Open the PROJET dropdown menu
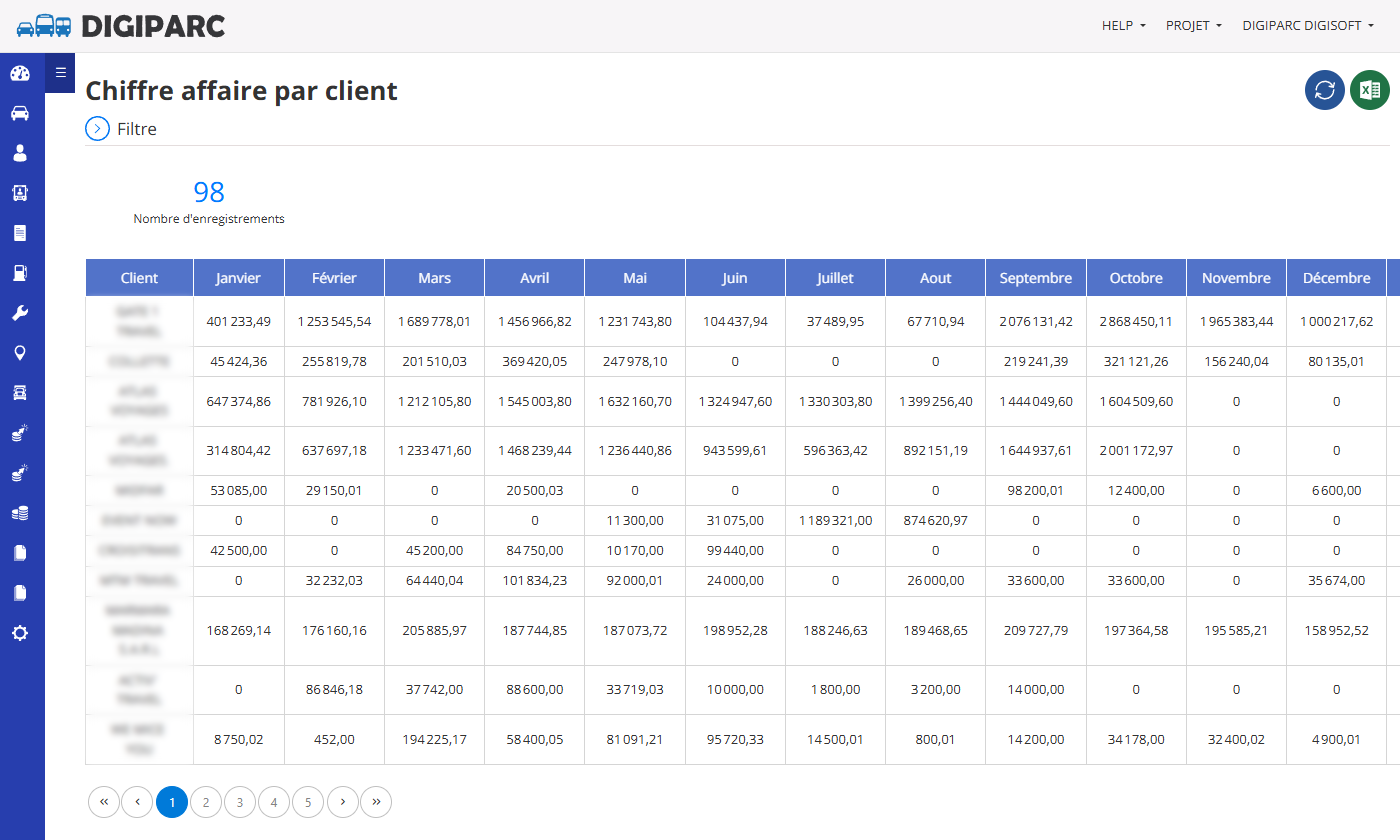Viewport: 1400px width, 840px height. point(1194,26)
